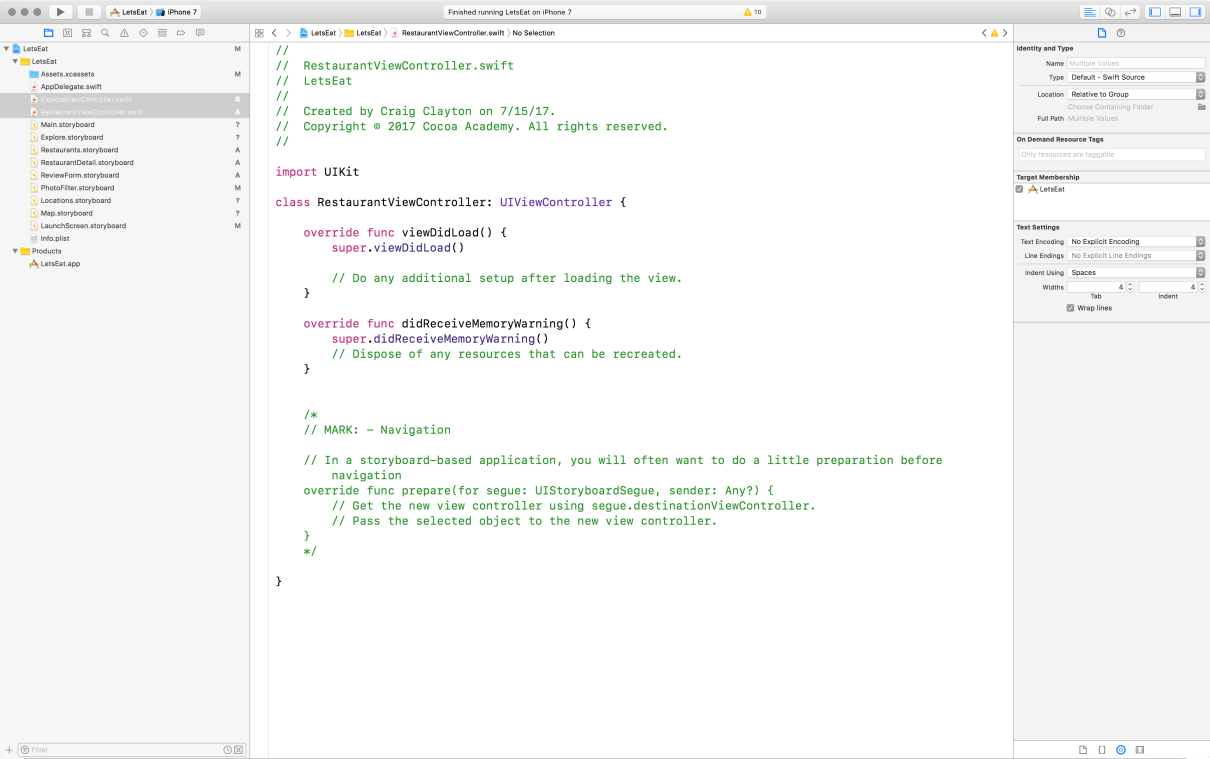This screenshot has height=759, width=1210.
Task: Open the Test navigator diamond icon
Action: (143, 33)
